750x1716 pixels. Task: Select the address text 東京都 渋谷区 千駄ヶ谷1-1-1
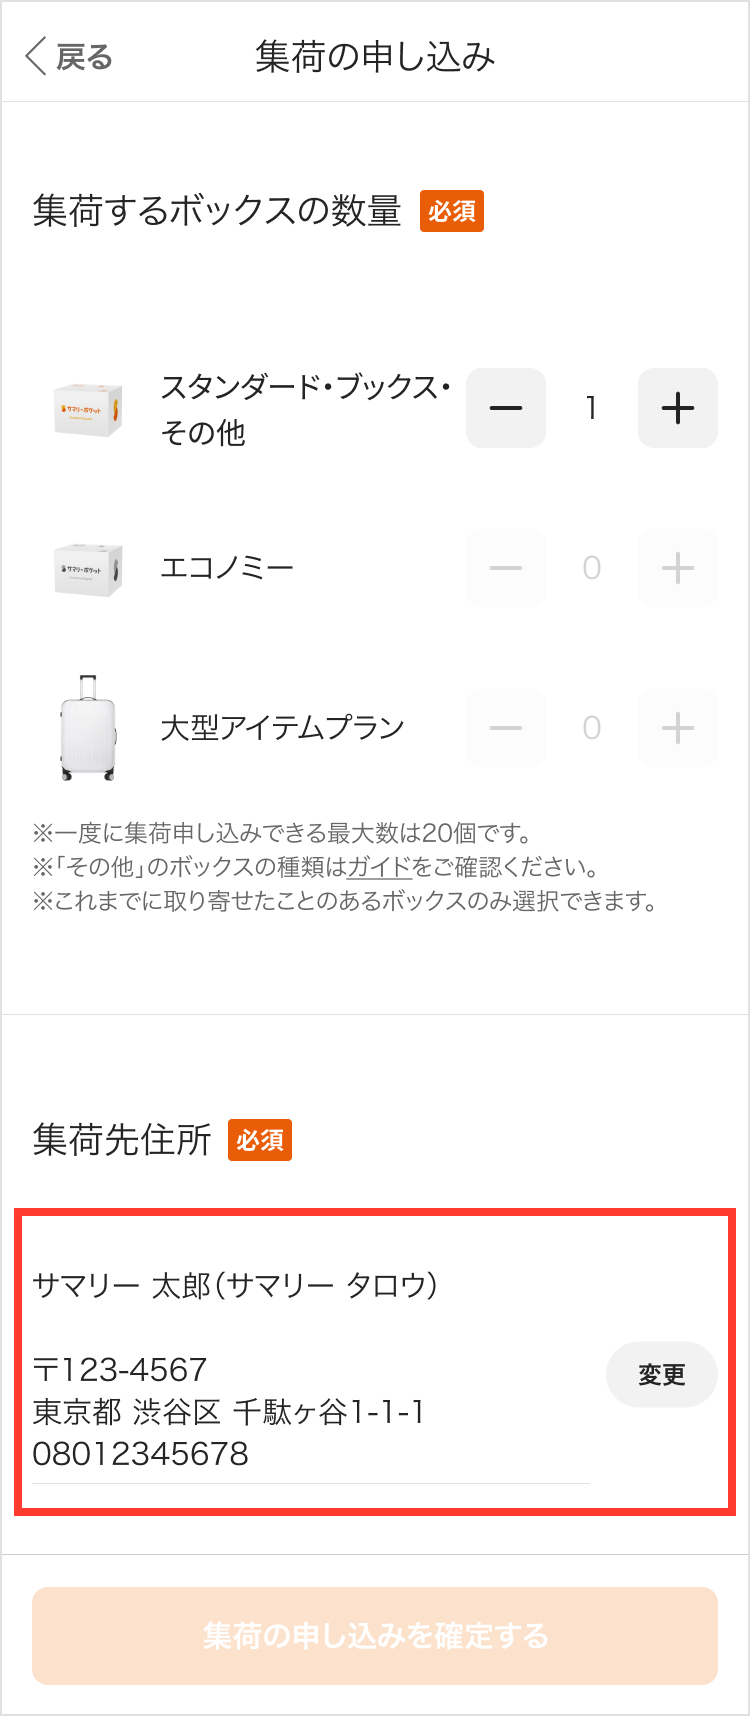tap(229, 1412)
